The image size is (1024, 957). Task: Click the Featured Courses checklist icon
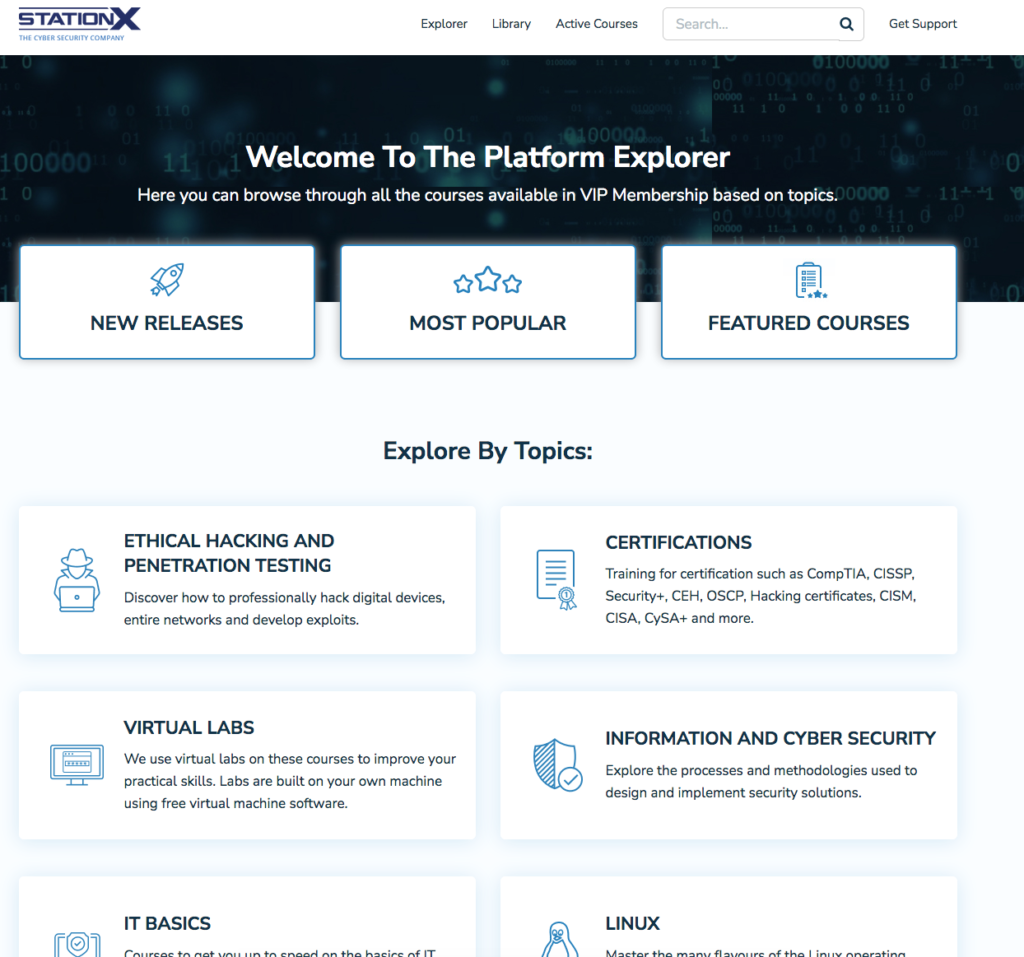pyautogui.click(x=809, y=281)
